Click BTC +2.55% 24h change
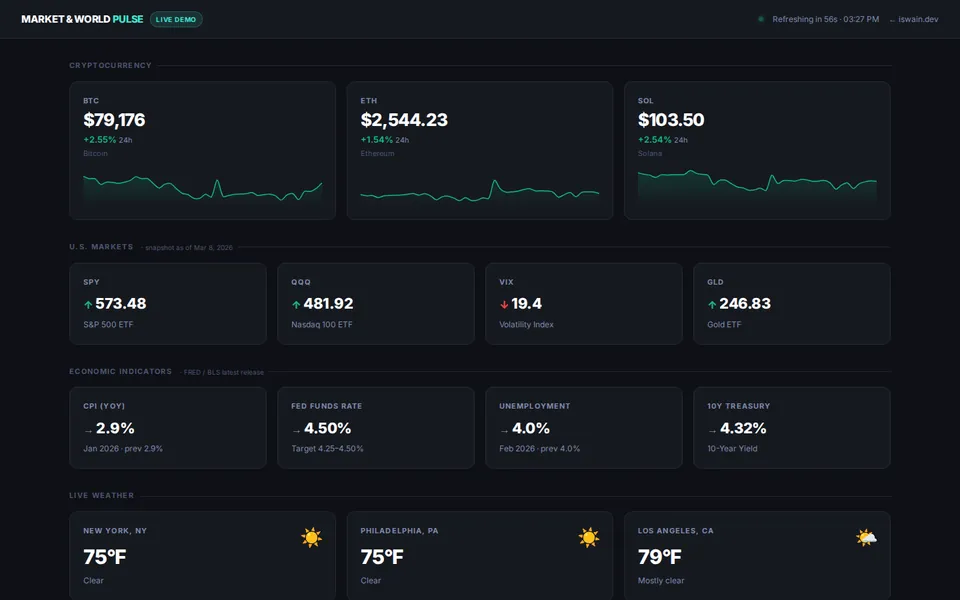The image size is (960, 600). tap(108, 140)
